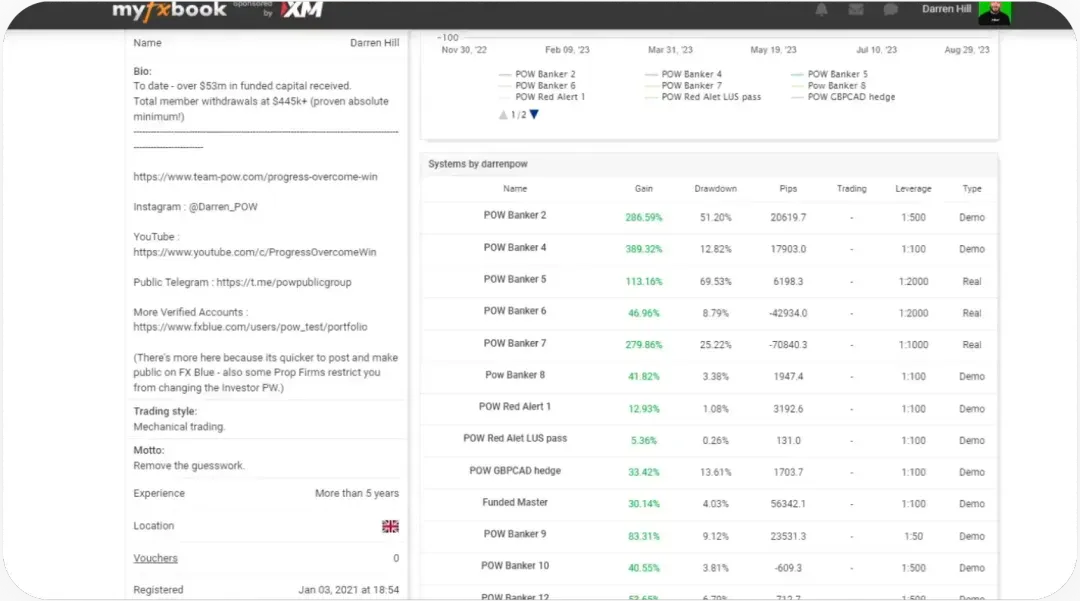This screenshot has width=1080, height=601.
Task: Click the XM sponsor logo
Action: (300, 10)
